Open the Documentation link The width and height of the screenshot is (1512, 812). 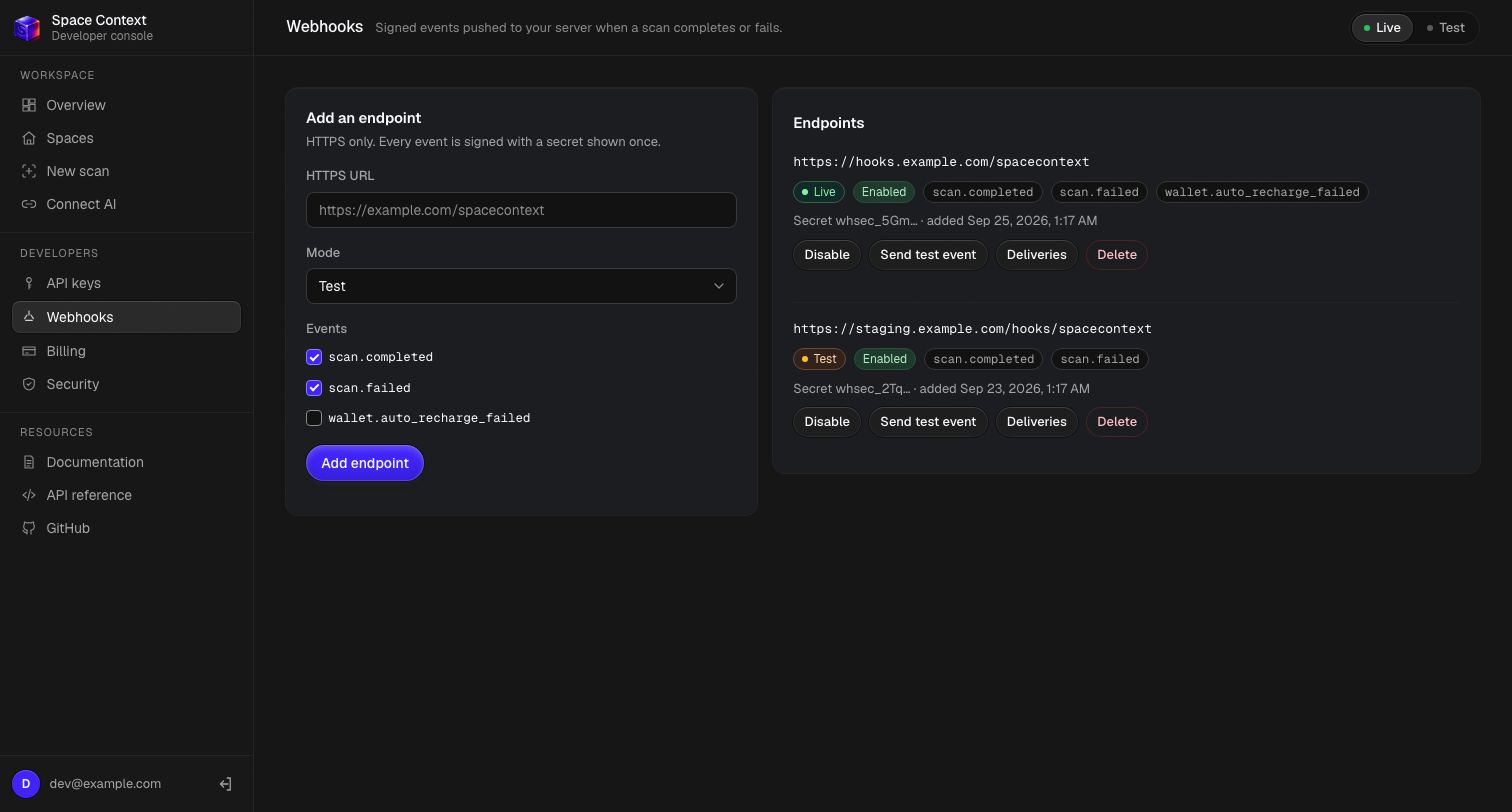pos(126,462)
